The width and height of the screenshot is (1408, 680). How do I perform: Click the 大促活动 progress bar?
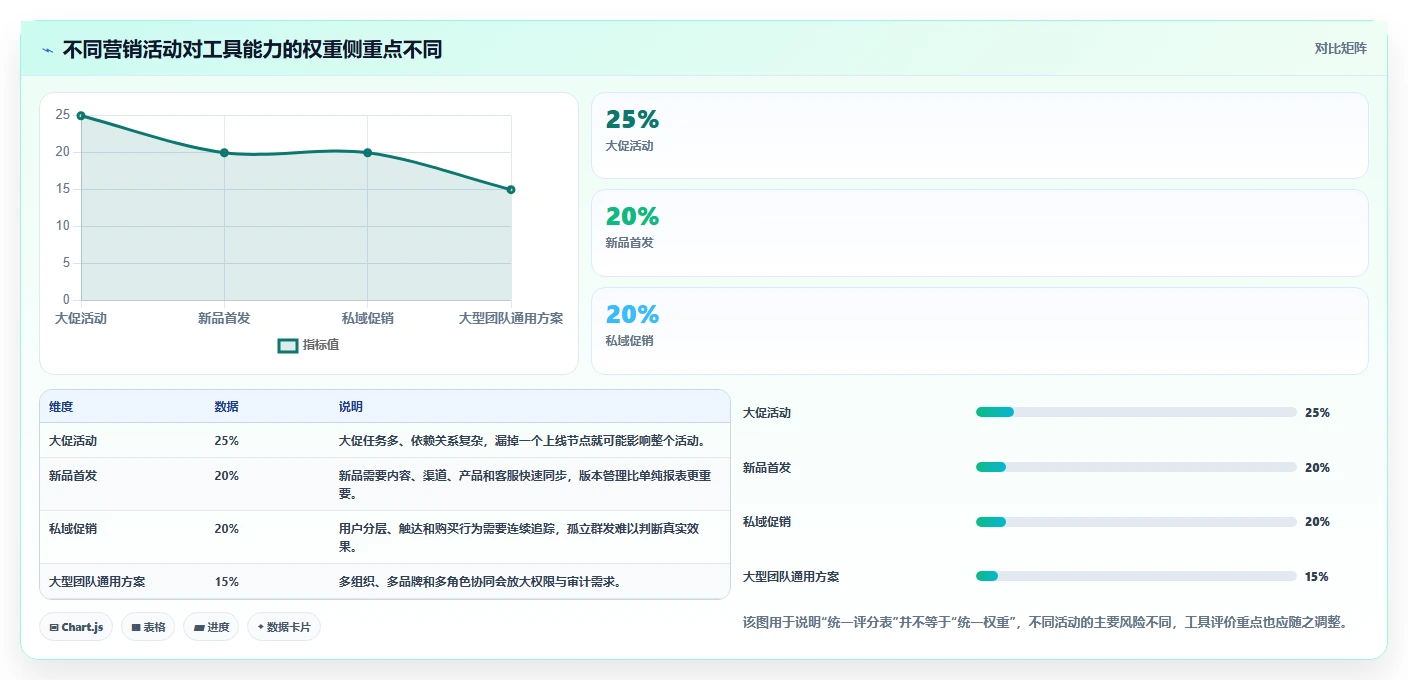tap(1136, 412)
